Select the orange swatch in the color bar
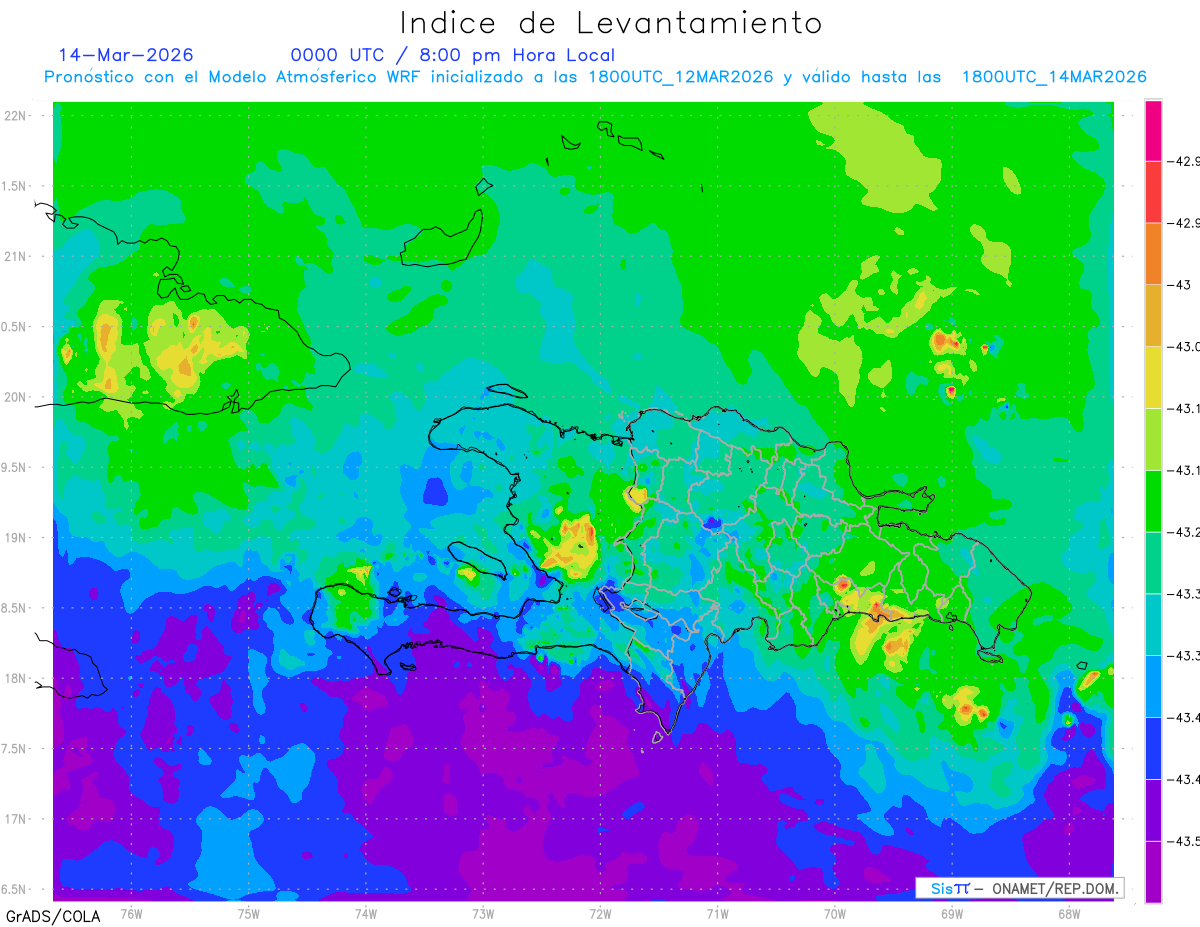The width and height of the screenshot is (1200, 927). tap(1153, 253)
